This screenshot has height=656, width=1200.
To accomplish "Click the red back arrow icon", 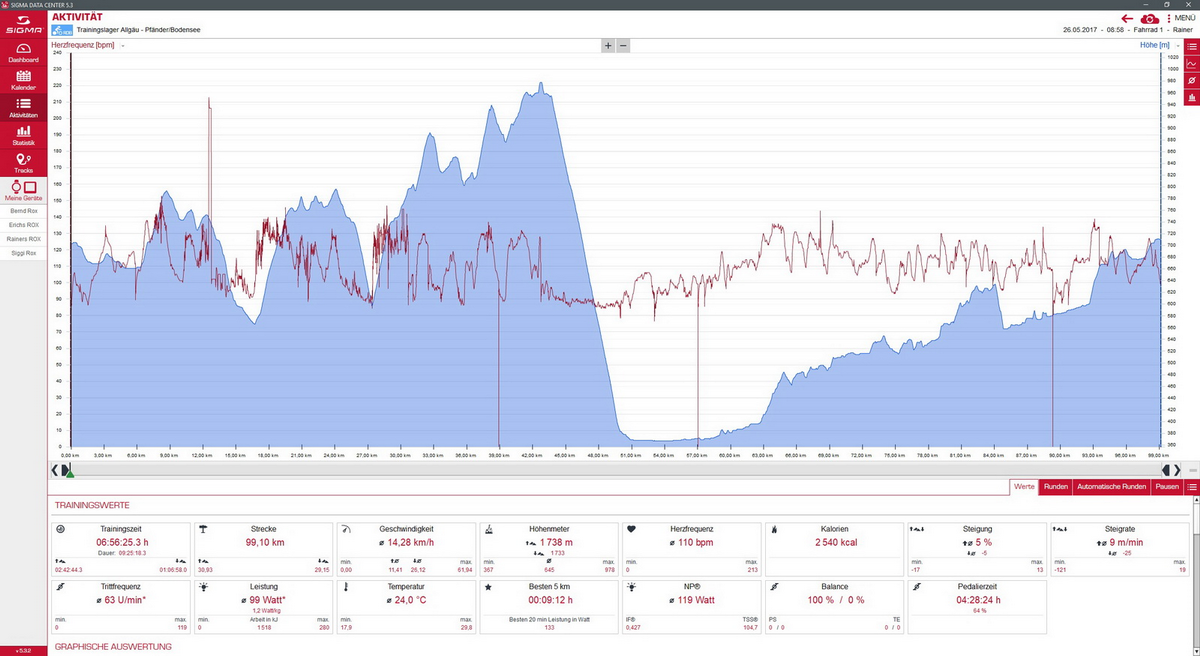I will [1127, 18].
